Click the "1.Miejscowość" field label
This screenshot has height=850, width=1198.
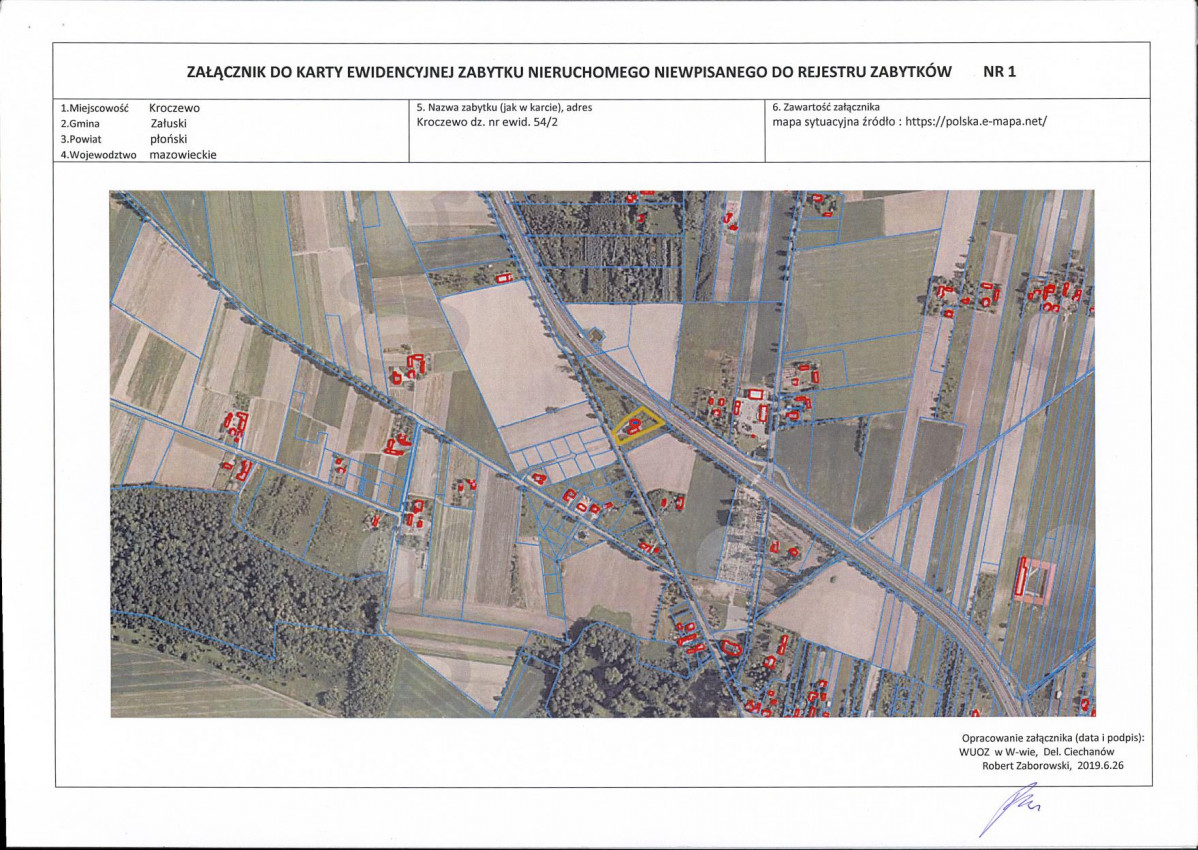[95, 108]
